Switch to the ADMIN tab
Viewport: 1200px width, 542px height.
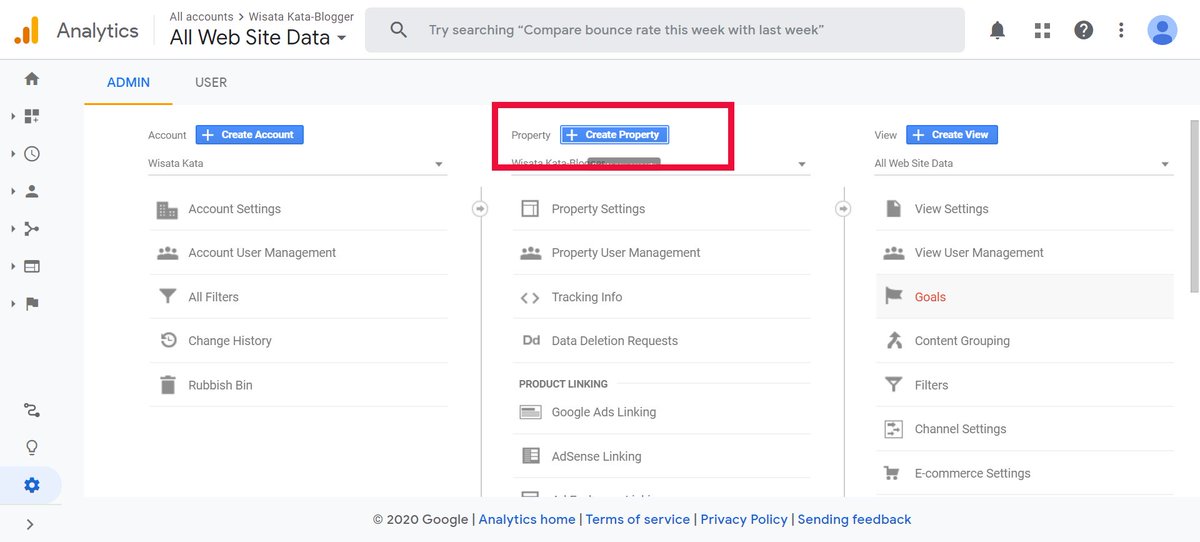click(128, 82)
